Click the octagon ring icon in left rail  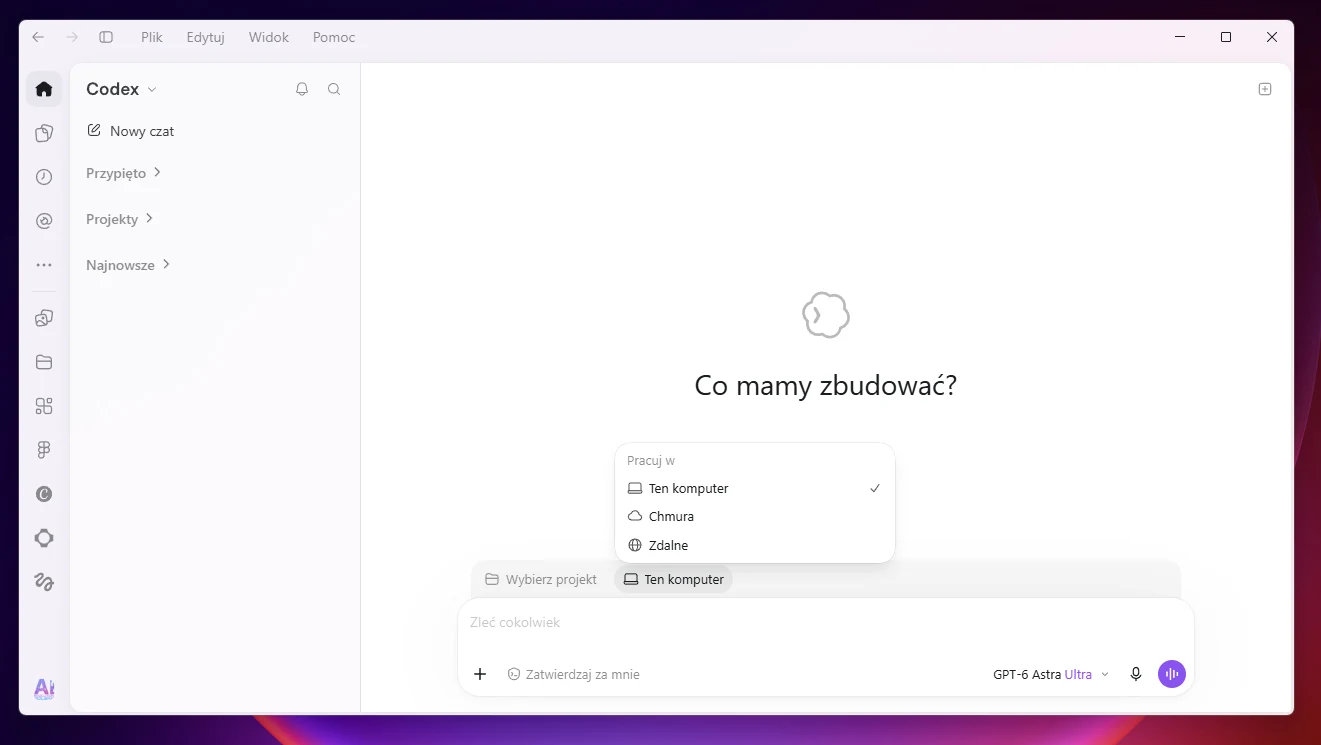click(44, 538)
